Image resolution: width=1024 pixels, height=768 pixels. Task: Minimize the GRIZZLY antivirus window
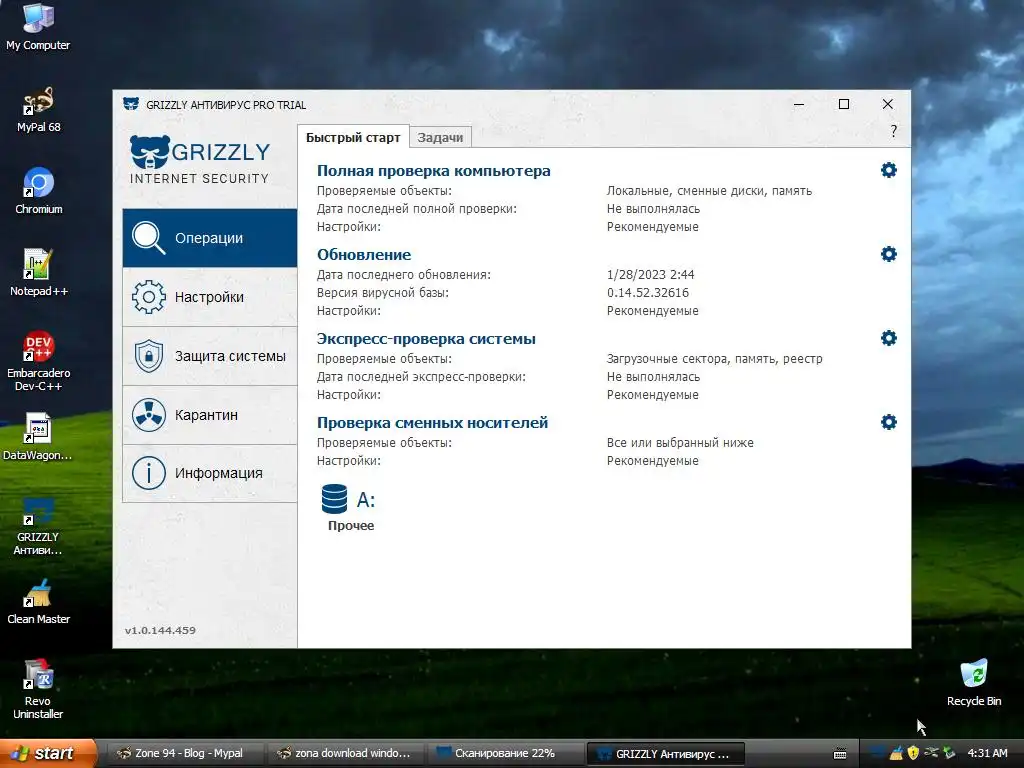[x=799, y=104]
